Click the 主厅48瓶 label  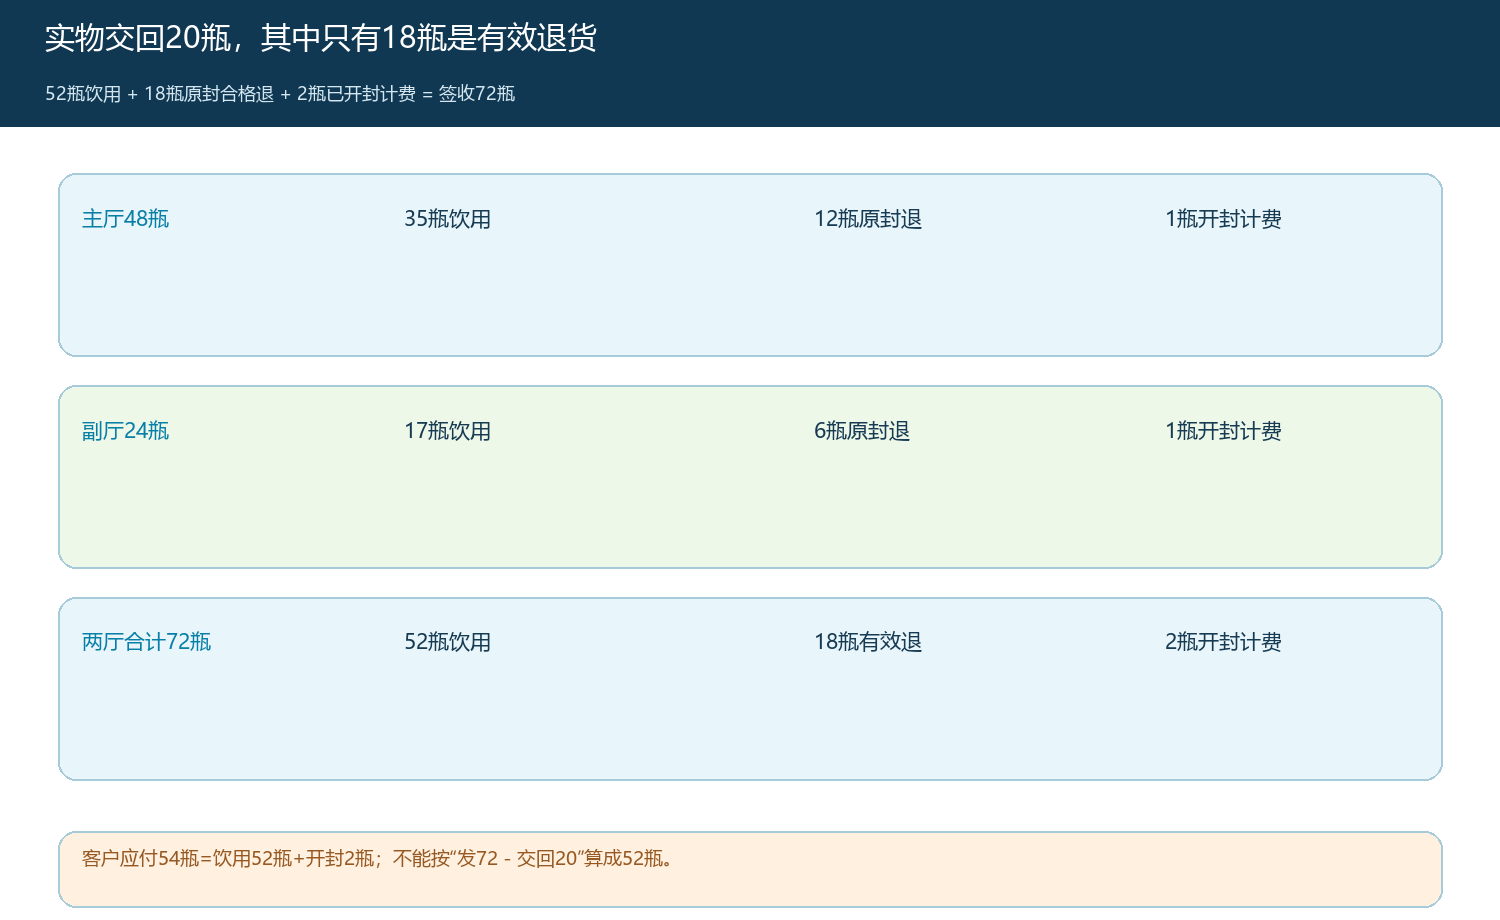pos(125,219)
